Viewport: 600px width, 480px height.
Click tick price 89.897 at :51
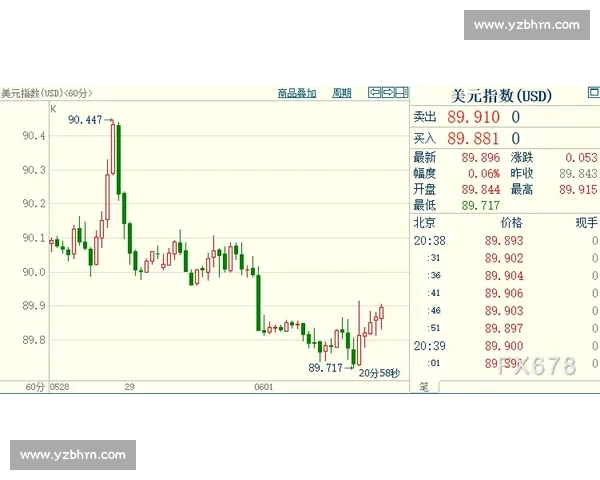click(x=504, y=328)
